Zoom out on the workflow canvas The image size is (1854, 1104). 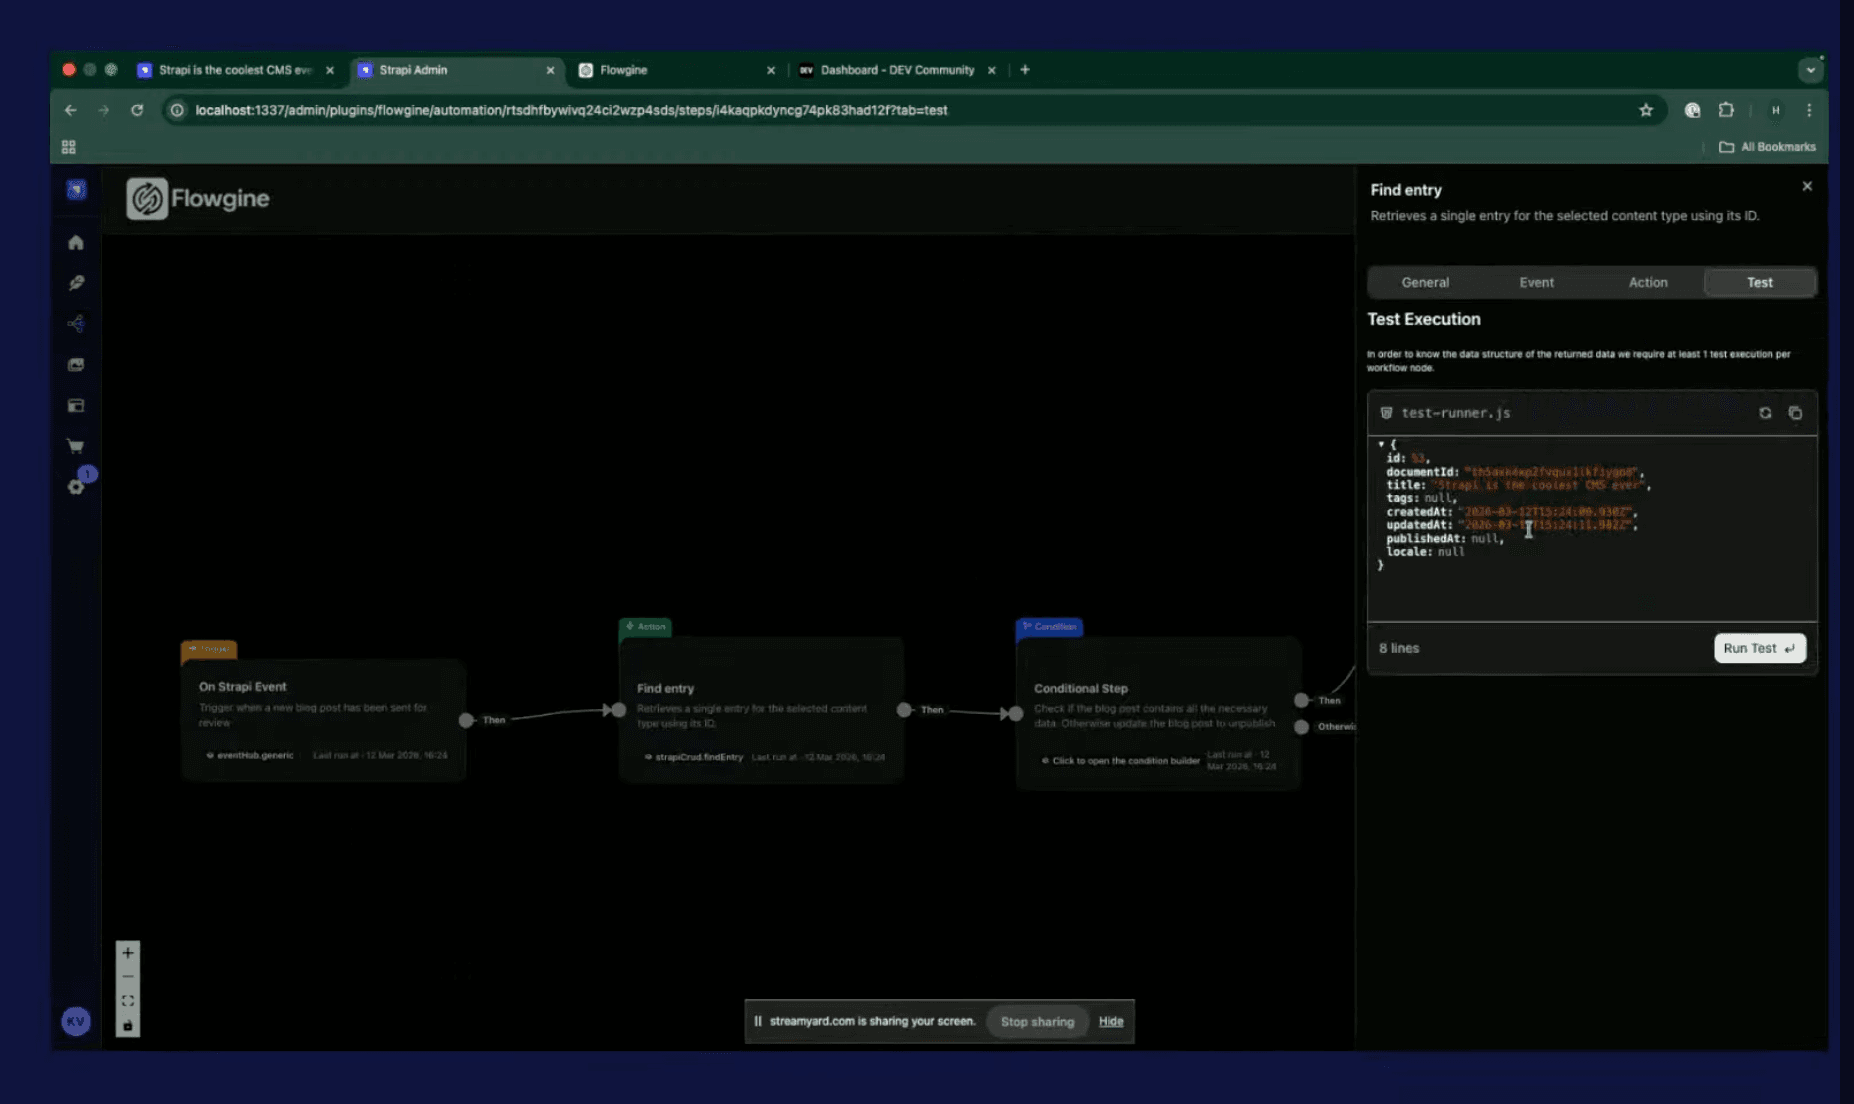click(x=128, y=977)
